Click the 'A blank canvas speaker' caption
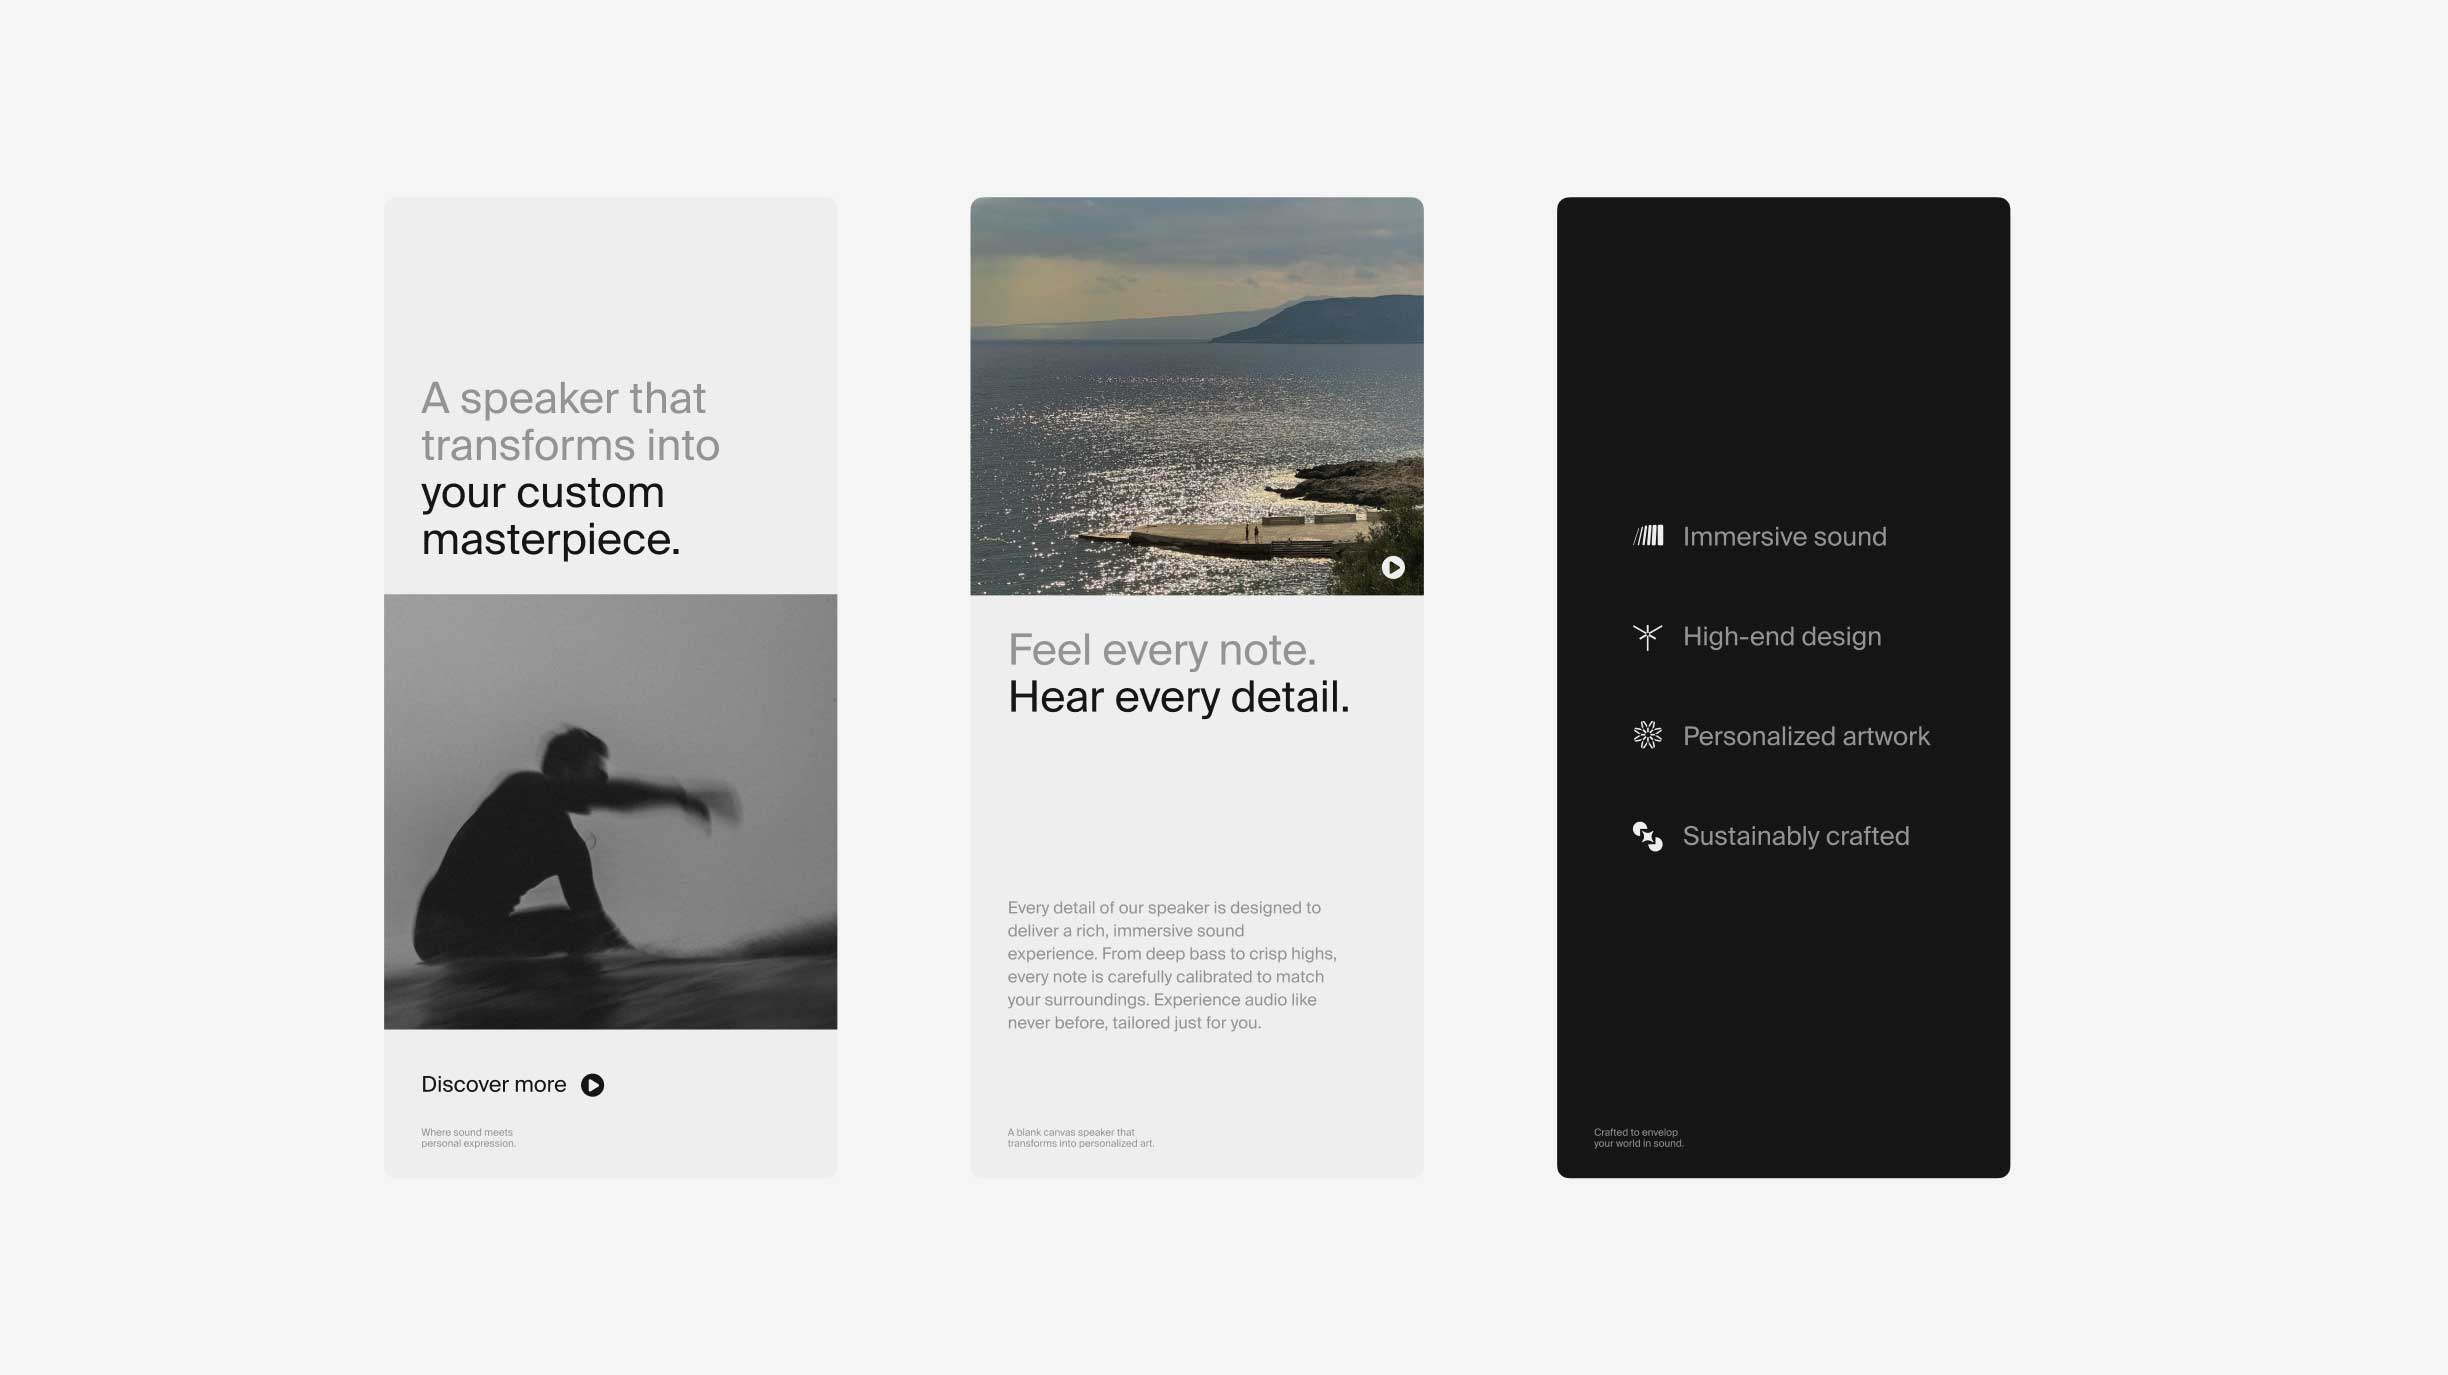The width and height of the screenshot is (2448, 1375). 1080,1138
